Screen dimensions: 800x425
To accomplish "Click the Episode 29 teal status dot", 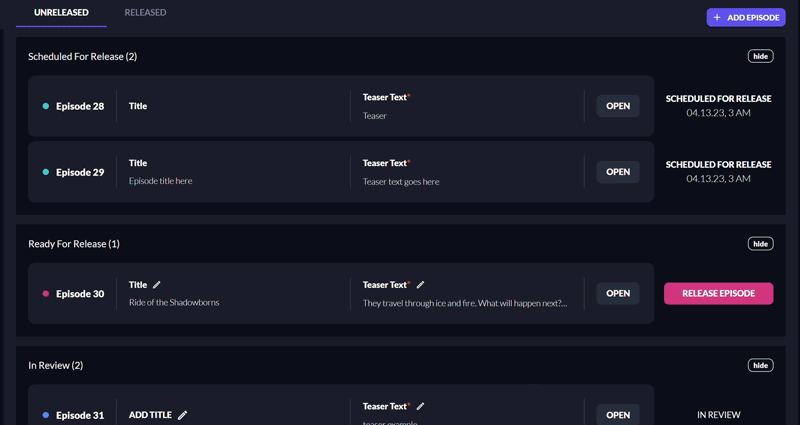I will coord(45,172).
